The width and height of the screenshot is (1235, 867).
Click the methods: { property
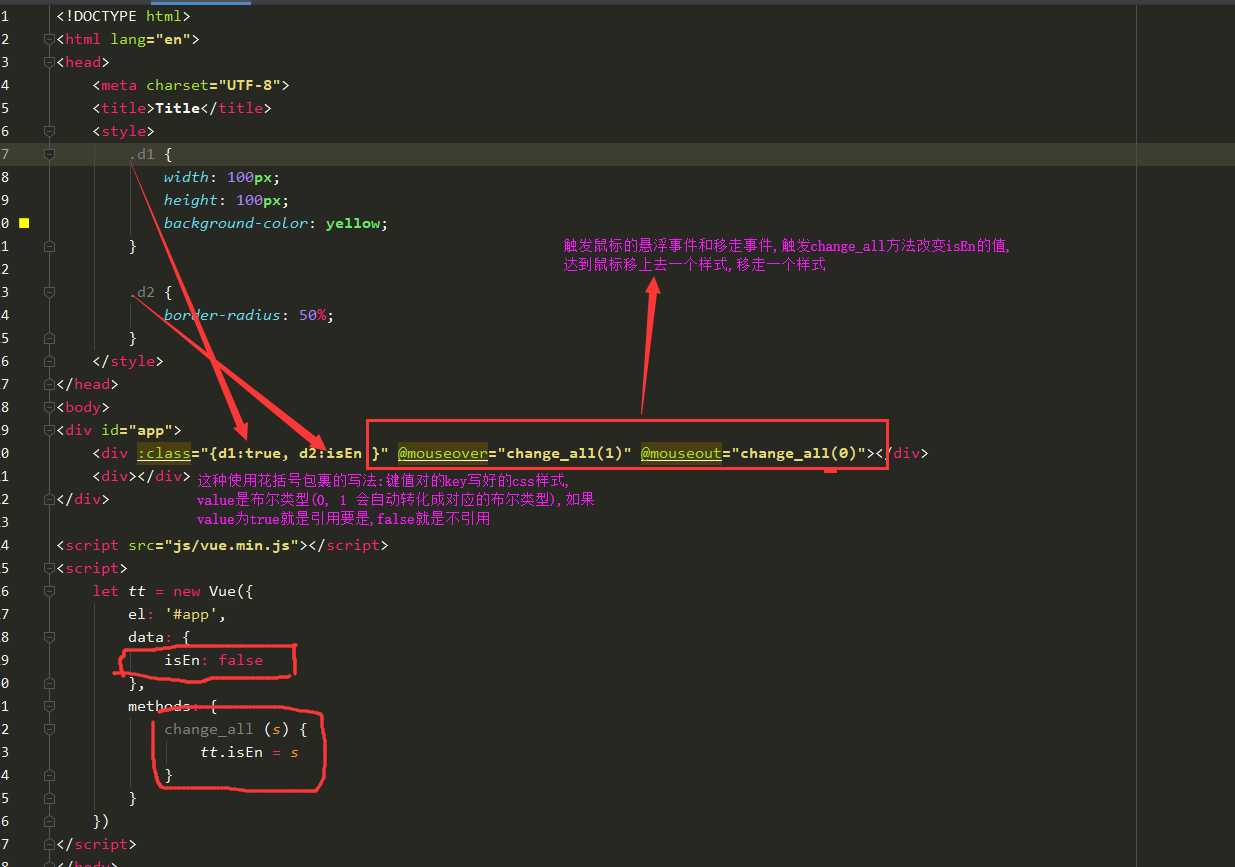pyautogui.click(x=173, y=706)
